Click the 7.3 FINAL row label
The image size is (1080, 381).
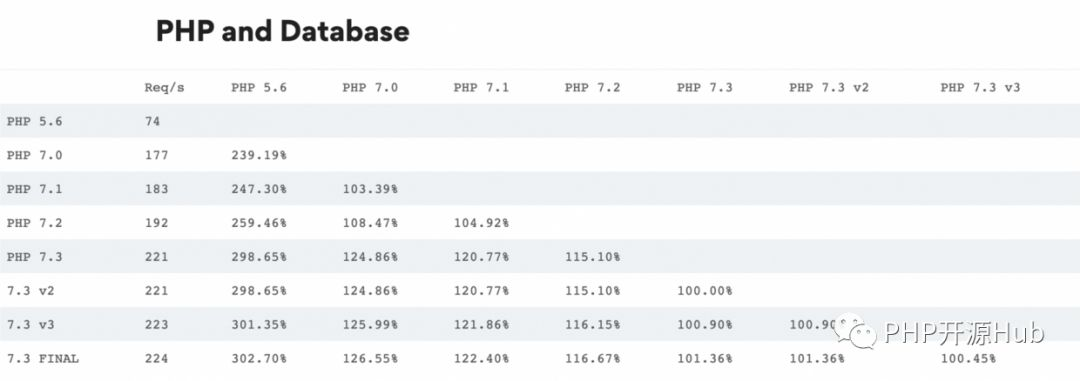click(43, 359)
